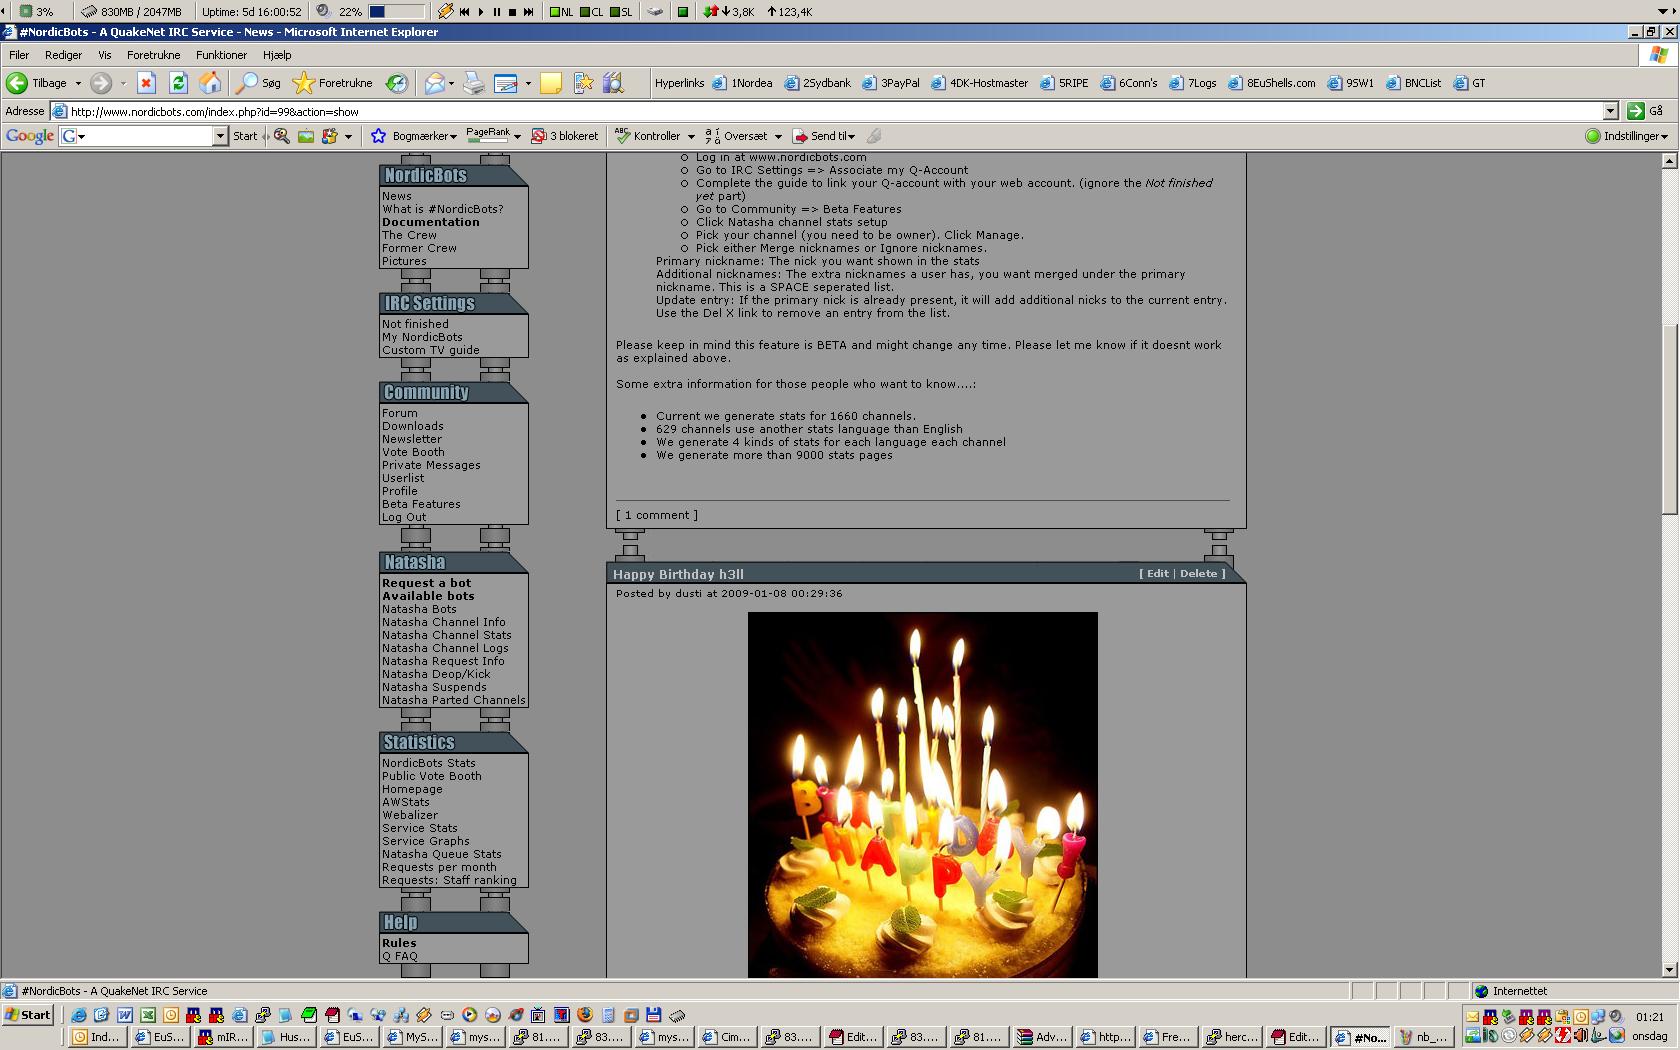This screenshot has width=1680, height=1050.
Task: Open the Funktioner menu
Action: tap(221, 55)
